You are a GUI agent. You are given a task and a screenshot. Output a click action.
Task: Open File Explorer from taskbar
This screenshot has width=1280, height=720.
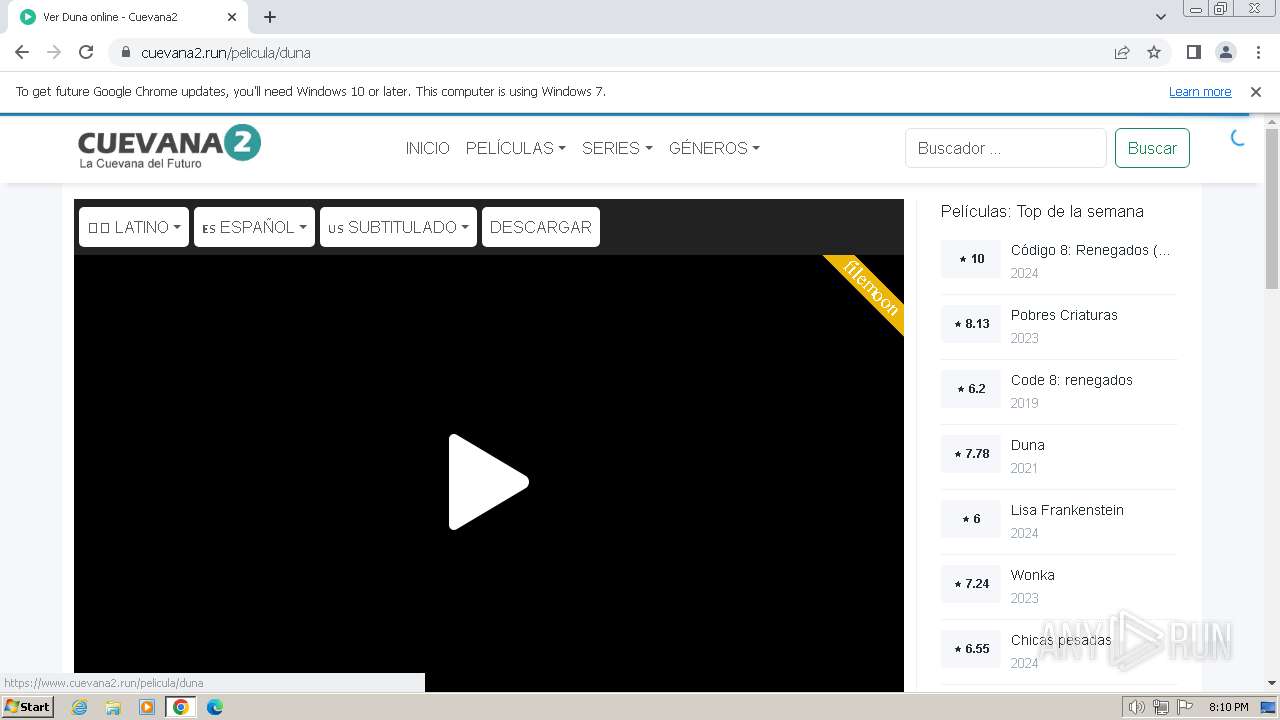click(x=113, y=707)
